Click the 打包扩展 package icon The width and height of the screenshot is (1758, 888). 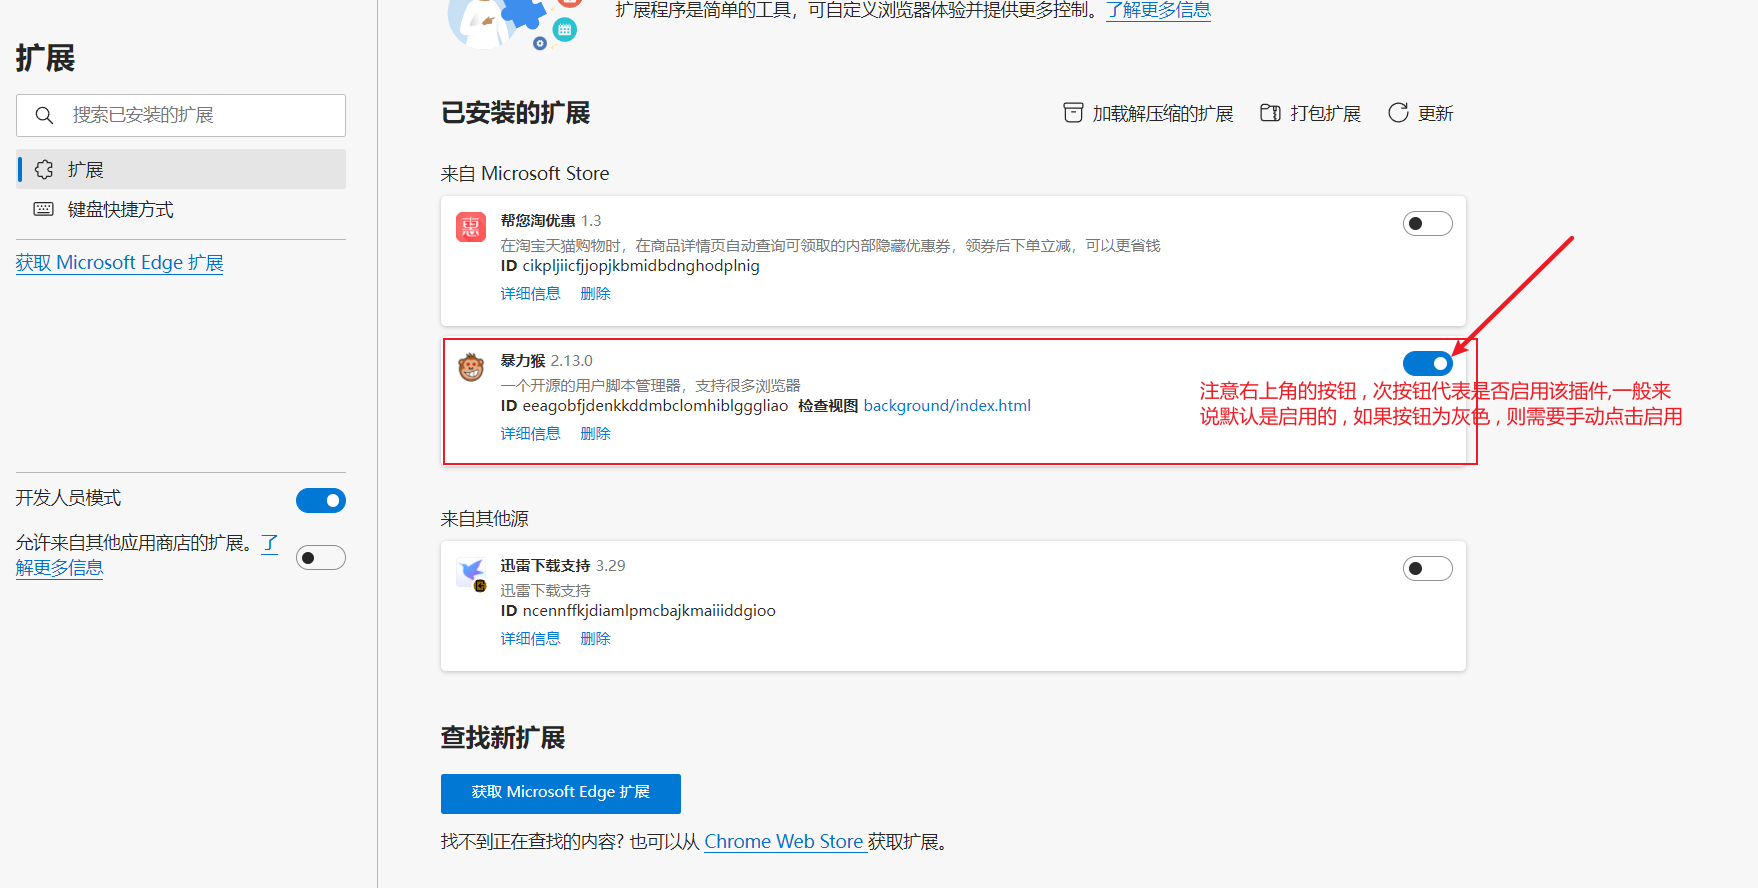1270,113
